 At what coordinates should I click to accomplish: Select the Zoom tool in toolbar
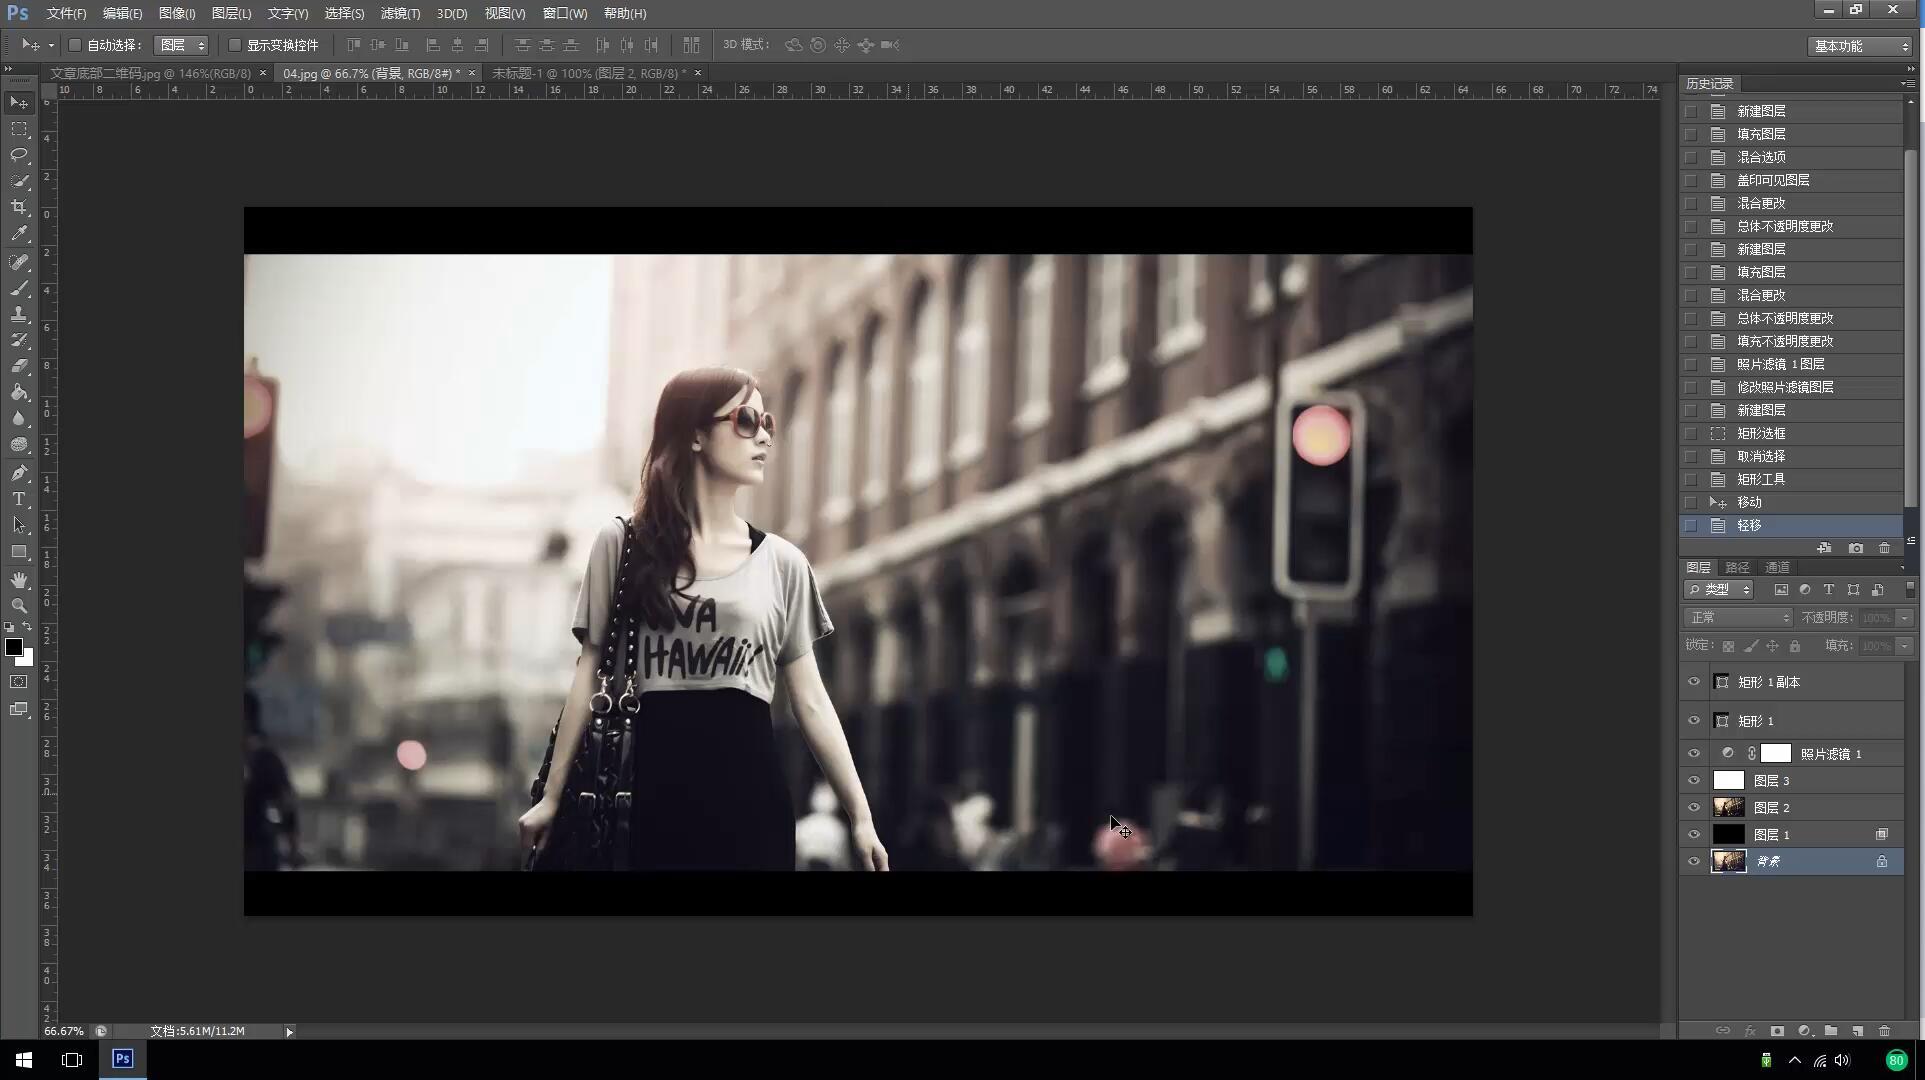tap(19, 606)
